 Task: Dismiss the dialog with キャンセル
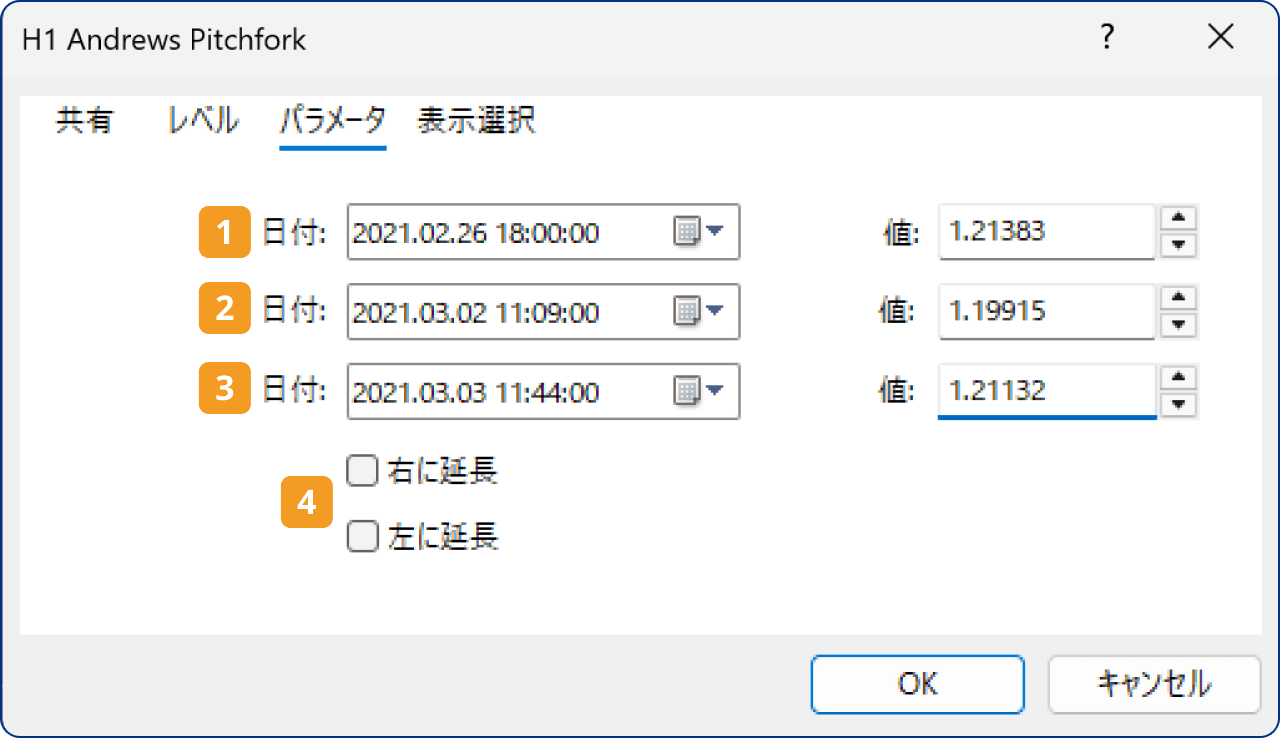pyautogui.click(x=1154, y=684)
